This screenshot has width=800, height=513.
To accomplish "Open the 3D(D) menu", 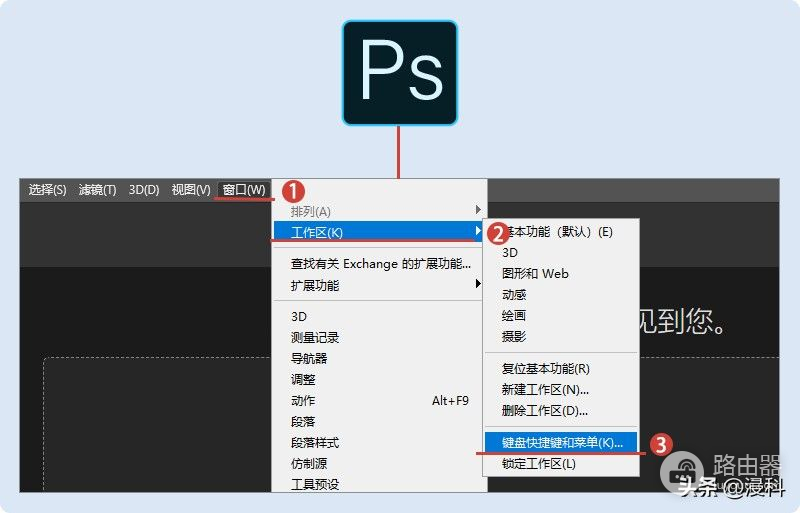I will [x=144, y=190].
